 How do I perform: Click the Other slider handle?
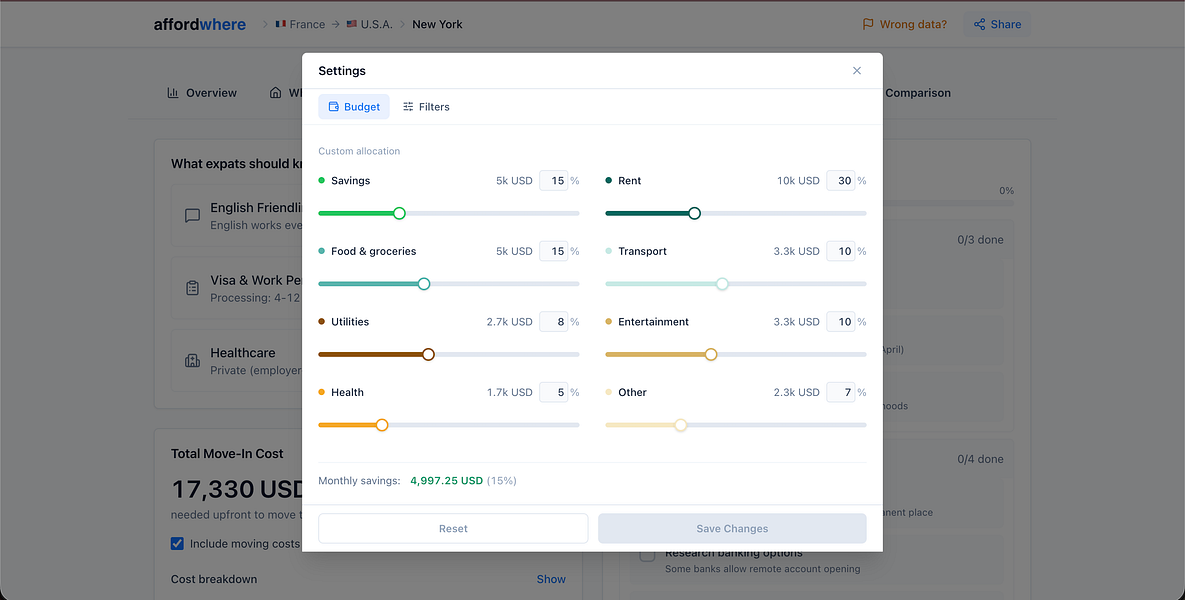point(680,425)
